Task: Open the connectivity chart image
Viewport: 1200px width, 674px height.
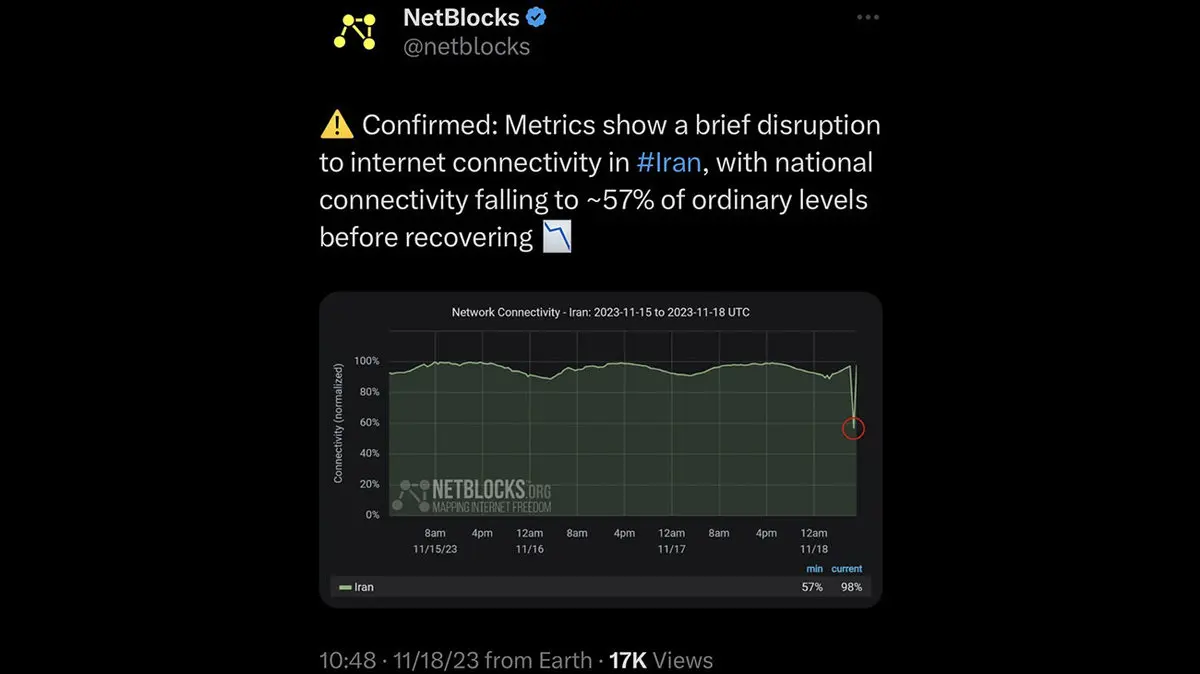Action: 600,450
